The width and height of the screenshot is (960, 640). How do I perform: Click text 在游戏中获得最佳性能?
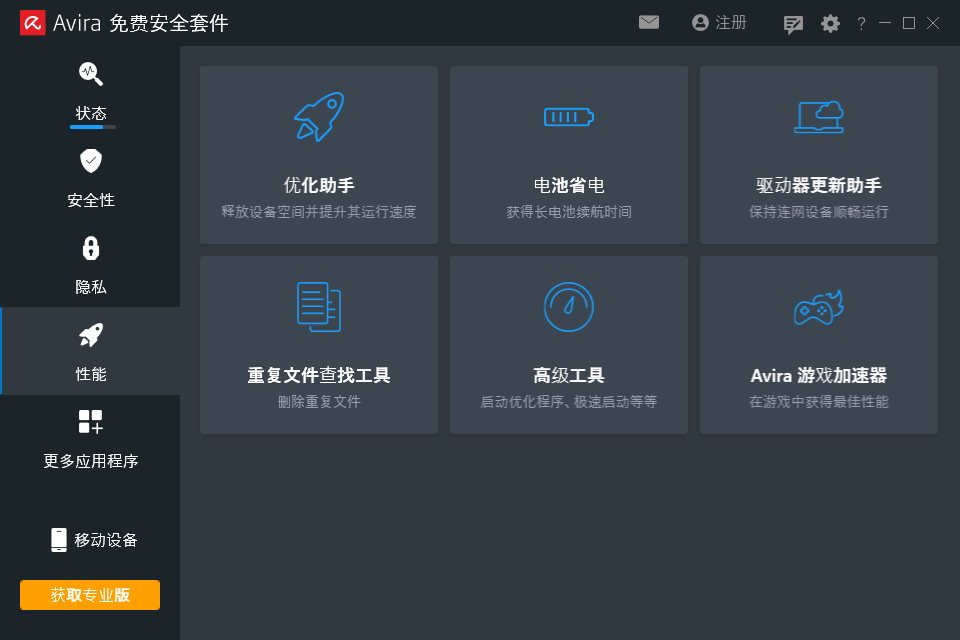pos(819,402)
